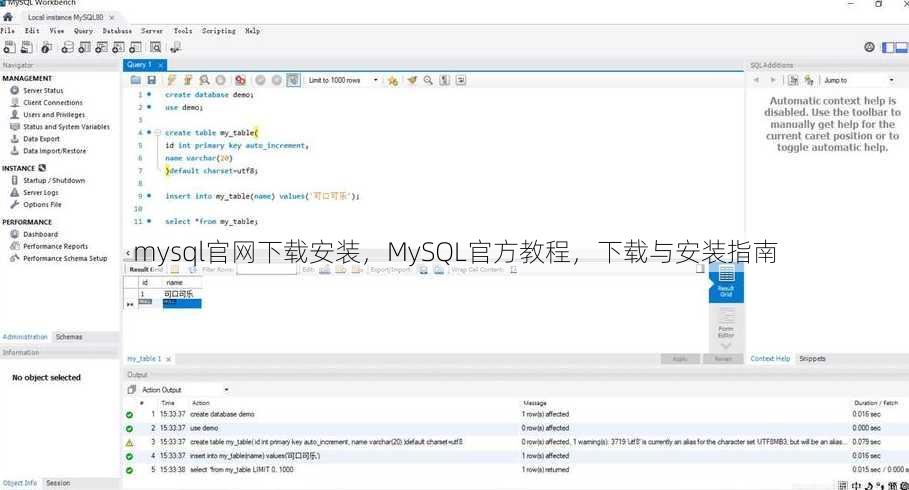
Task: Open the File menu
Action: click(8, 31)
